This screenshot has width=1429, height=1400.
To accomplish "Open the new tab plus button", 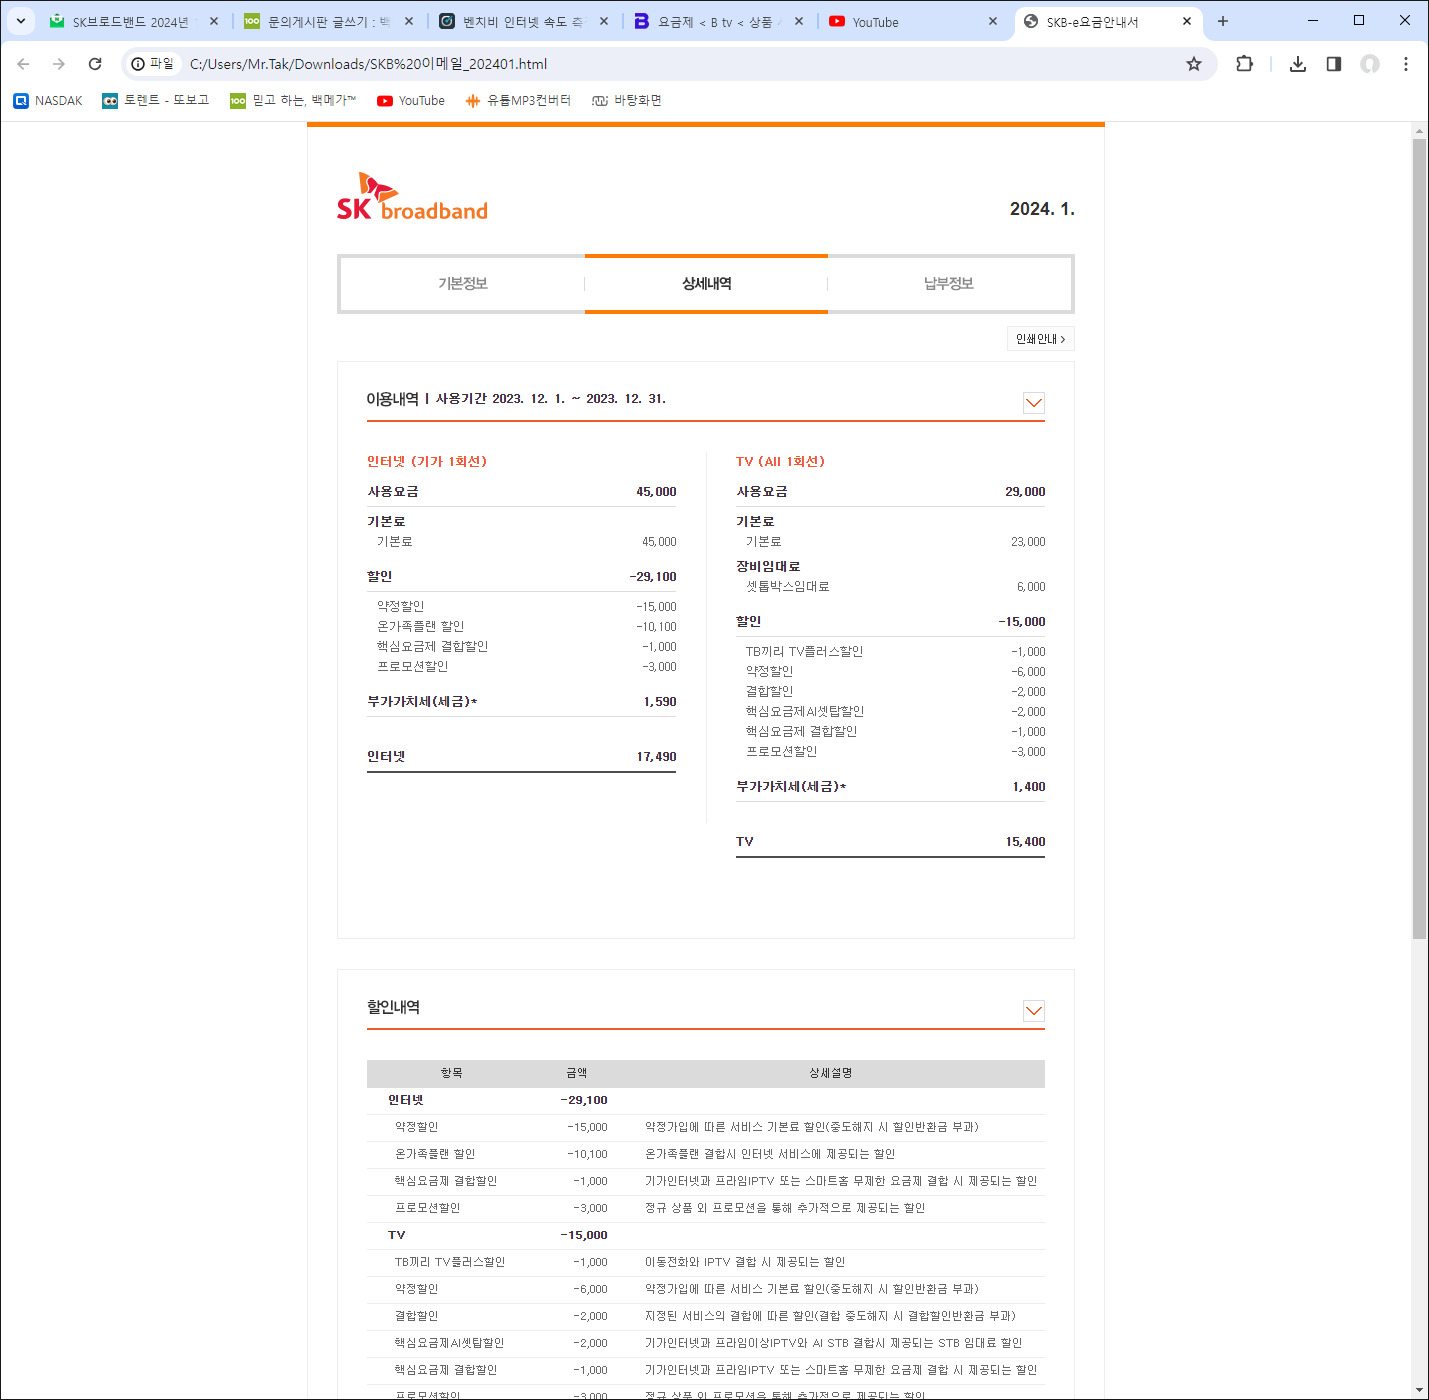I will pyautogui.click(x=1222, y=21).
